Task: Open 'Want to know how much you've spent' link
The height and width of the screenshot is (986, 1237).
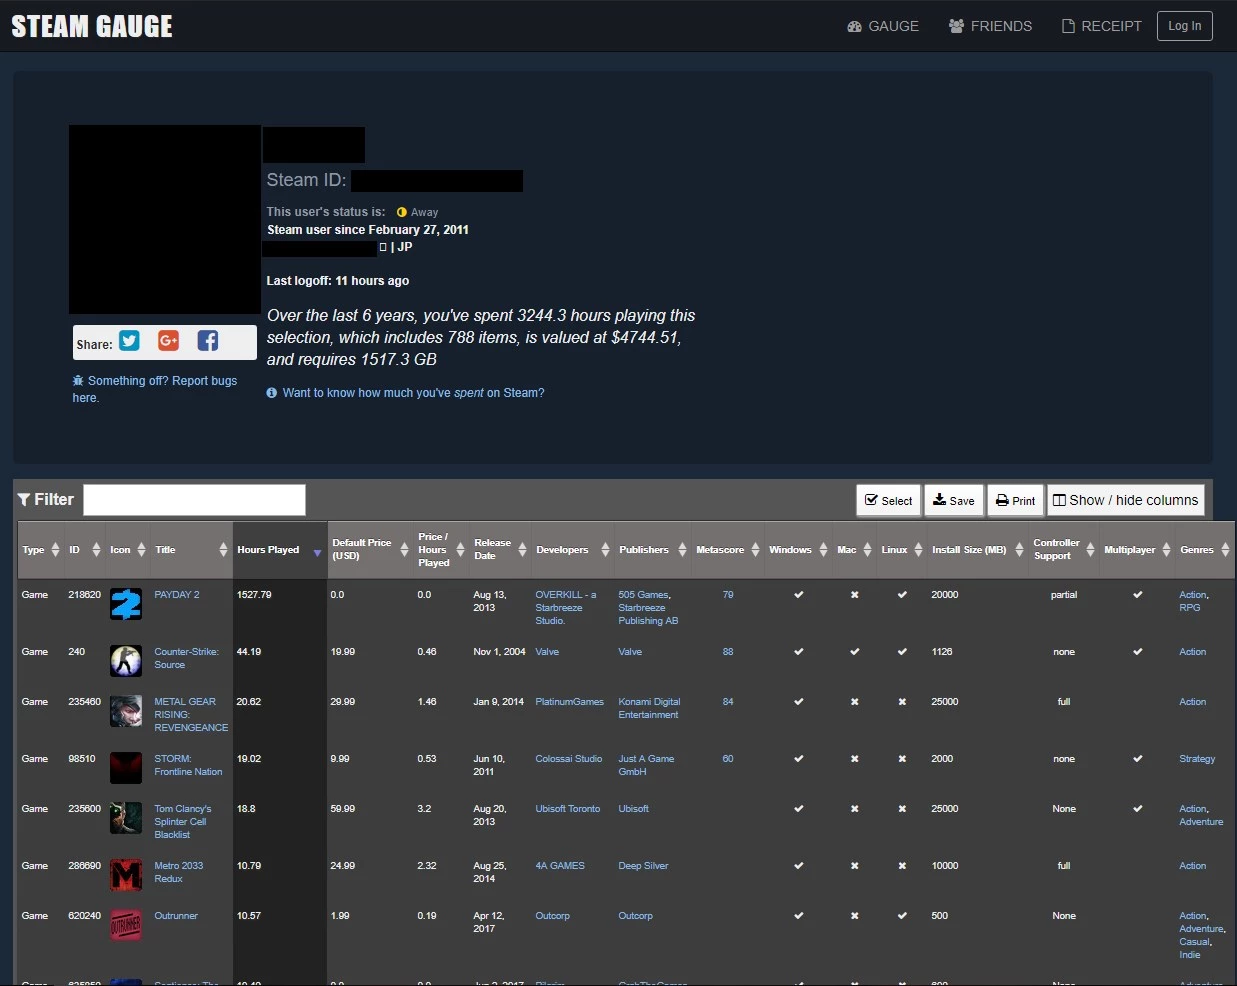Action: click(406, 393)
